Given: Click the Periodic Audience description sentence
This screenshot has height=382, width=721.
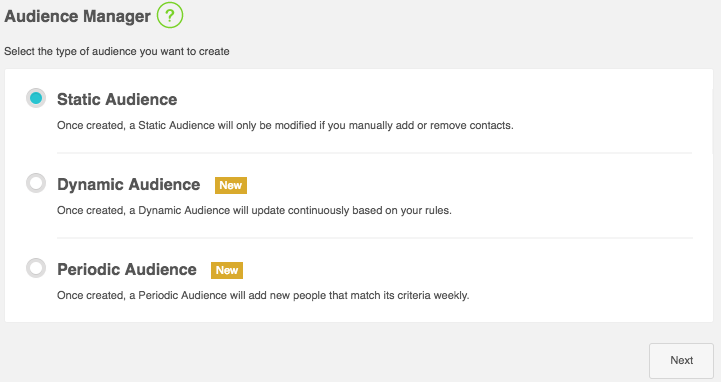Looking at the screenshot, I should [263, 296].
